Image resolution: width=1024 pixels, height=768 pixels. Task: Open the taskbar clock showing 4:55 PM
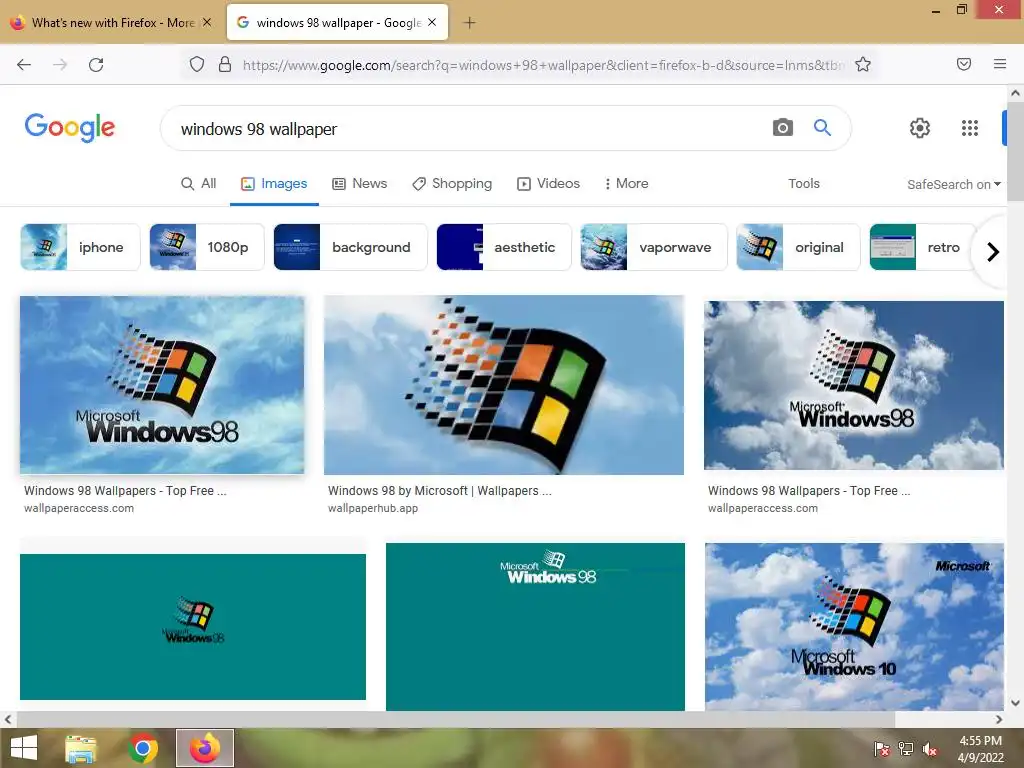coord(980,749)
